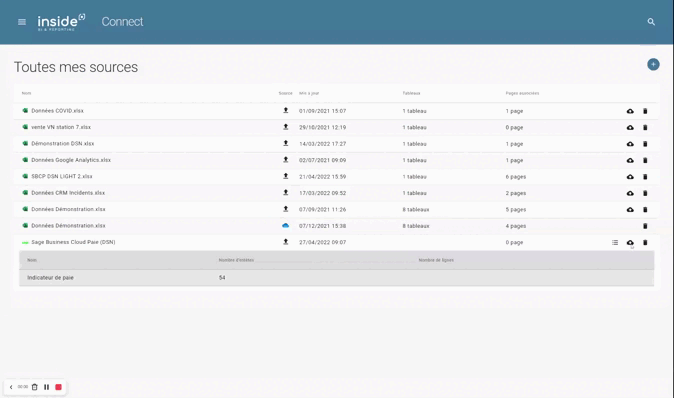Screen dimensions: 674x398
Task: Click date 29/10/2021 12:19
Action: tap(322, 127)
